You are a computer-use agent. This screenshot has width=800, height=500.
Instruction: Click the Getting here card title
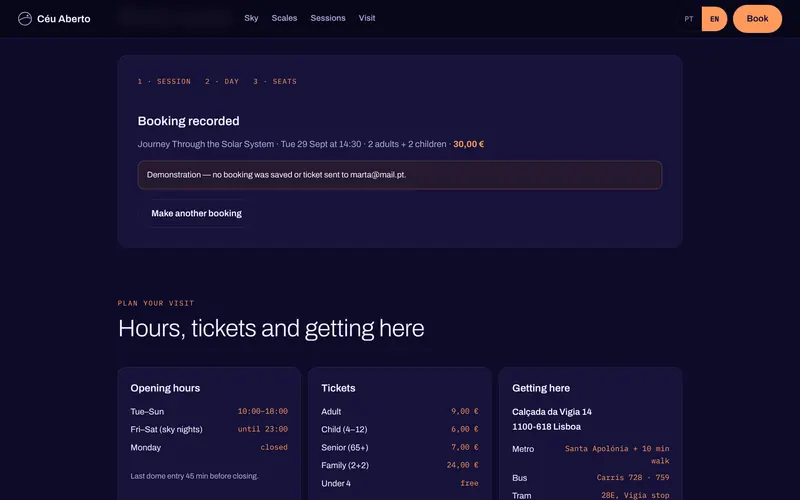pyautogui.click(x=541, y=388)
